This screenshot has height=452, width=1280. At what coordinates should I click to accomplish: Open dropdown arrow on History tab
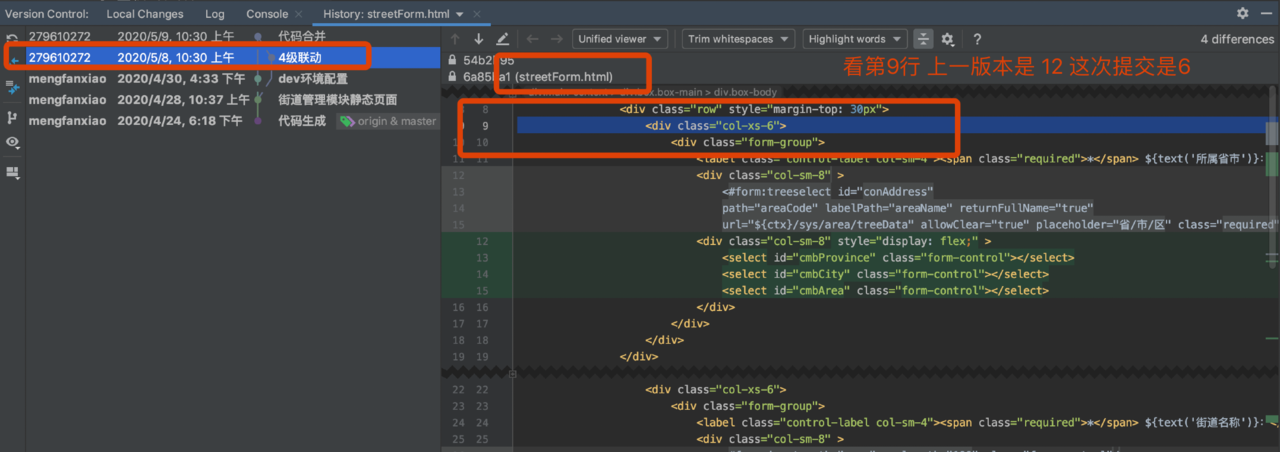pyautogui.click(x=458, y=14)
